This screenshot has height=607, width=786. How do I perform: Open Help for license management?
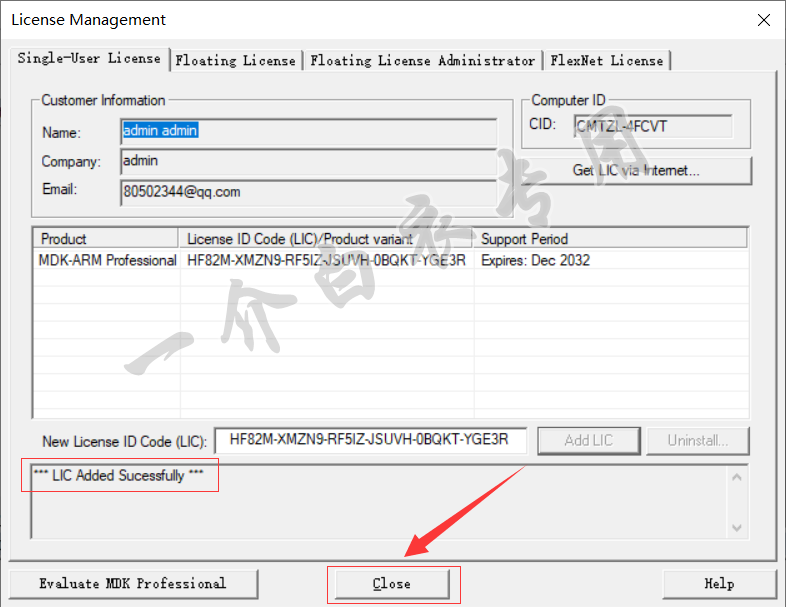tap(719, 584)
